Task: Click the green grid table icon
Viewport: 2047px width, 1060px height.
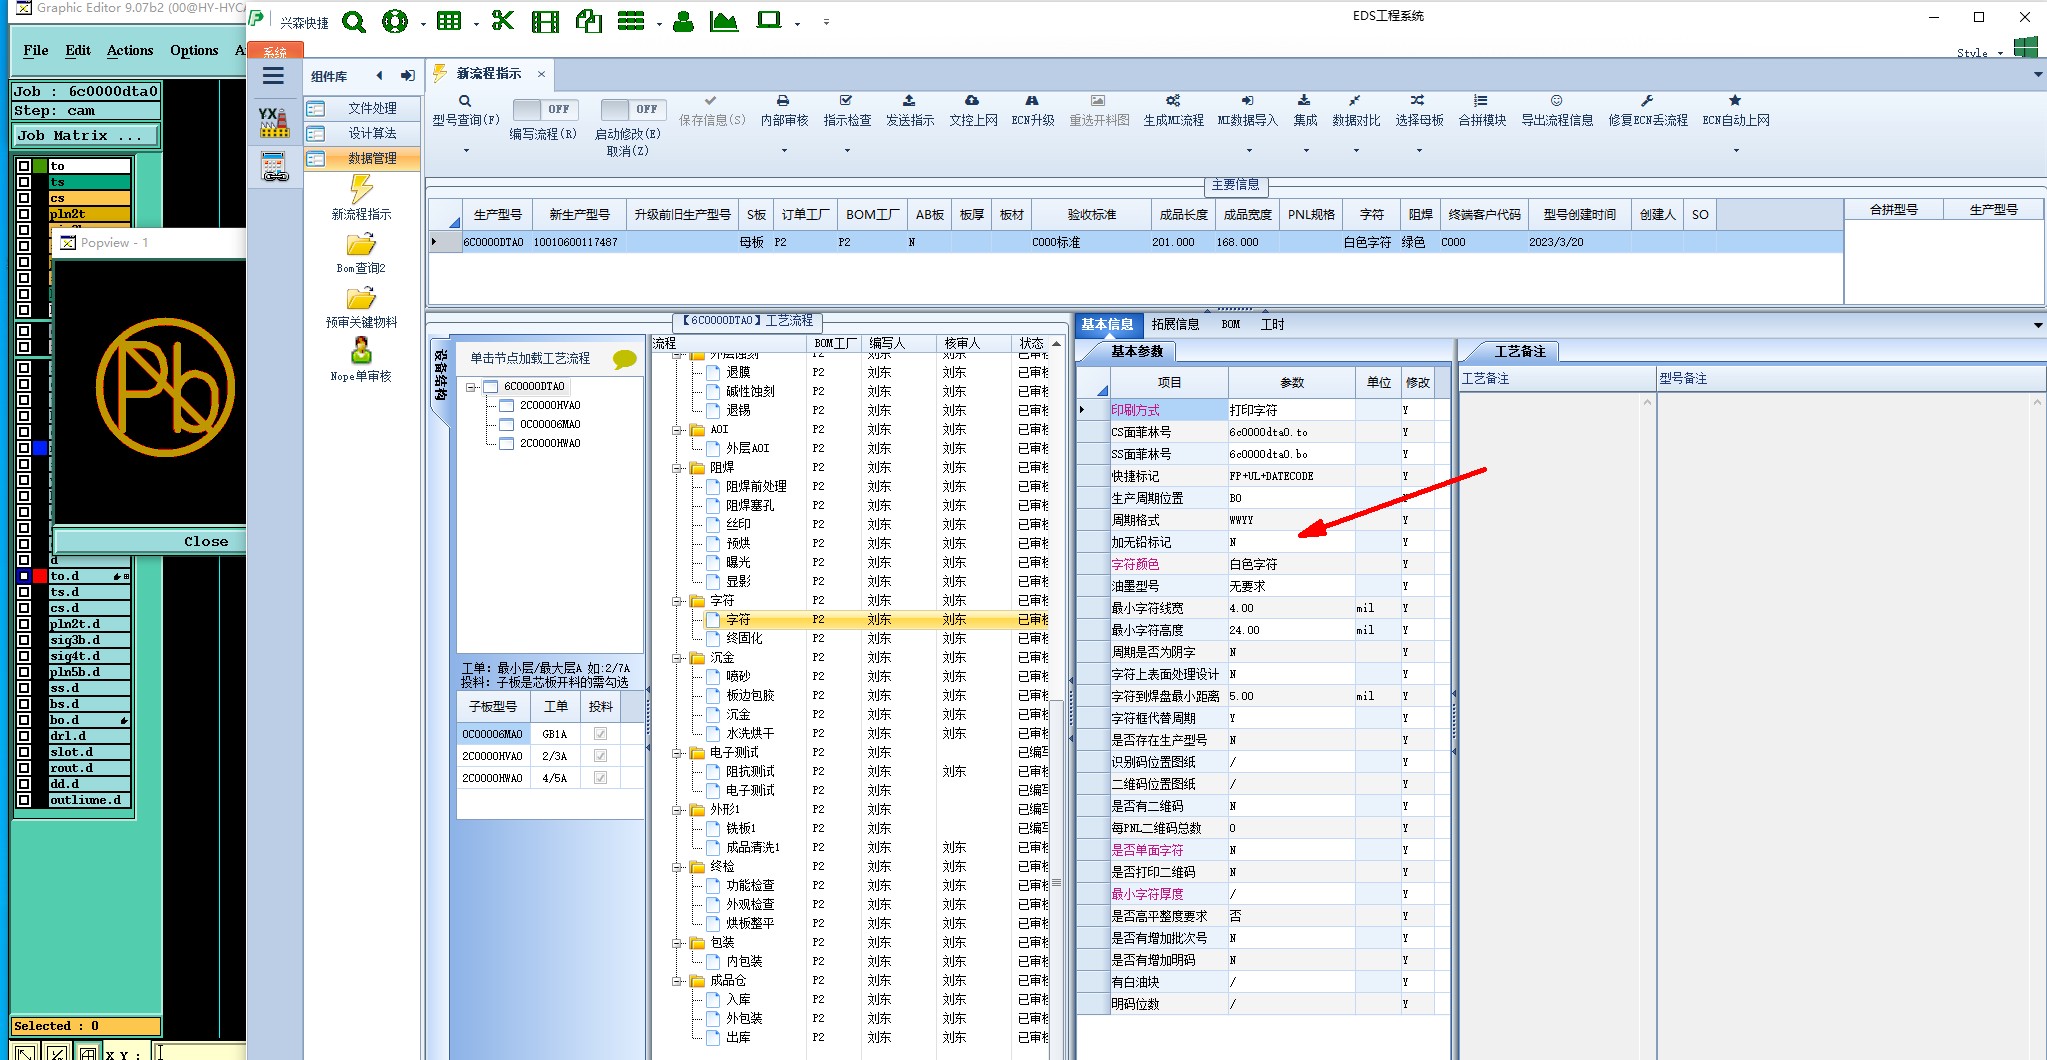Action: point(449,21)
